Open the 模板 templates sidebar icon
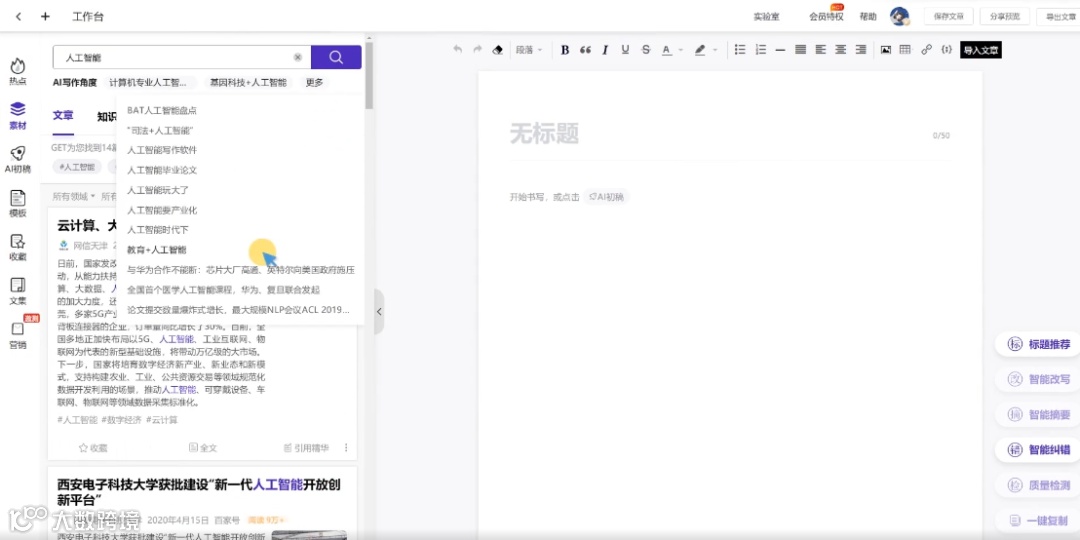 coord(18,204)
